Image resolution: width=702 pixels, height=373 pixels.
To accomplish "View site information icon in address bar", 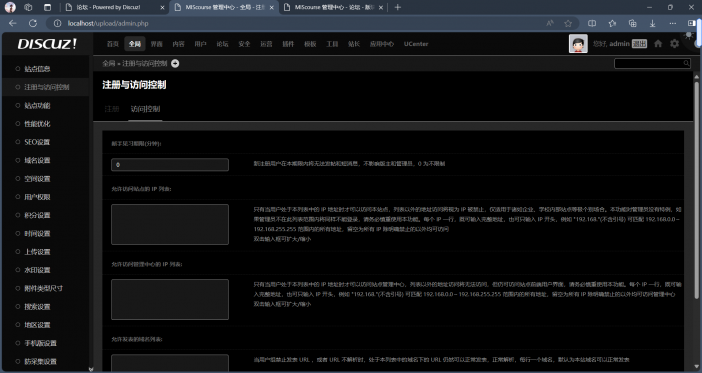I will coord(57,23).
